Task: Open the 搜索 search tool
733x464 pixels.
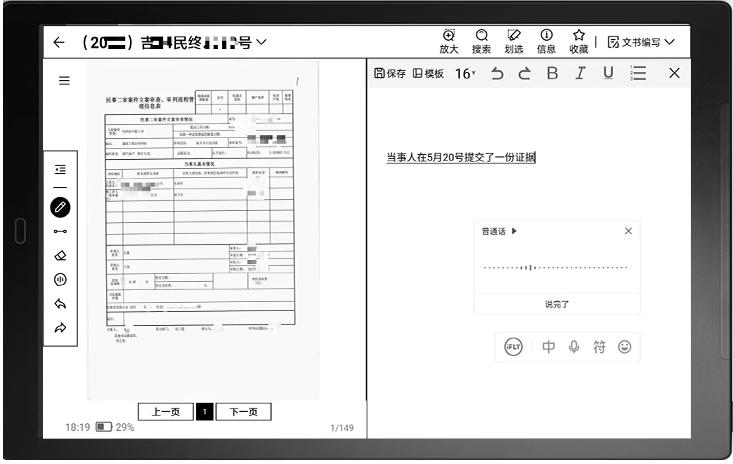Action: 482,41
